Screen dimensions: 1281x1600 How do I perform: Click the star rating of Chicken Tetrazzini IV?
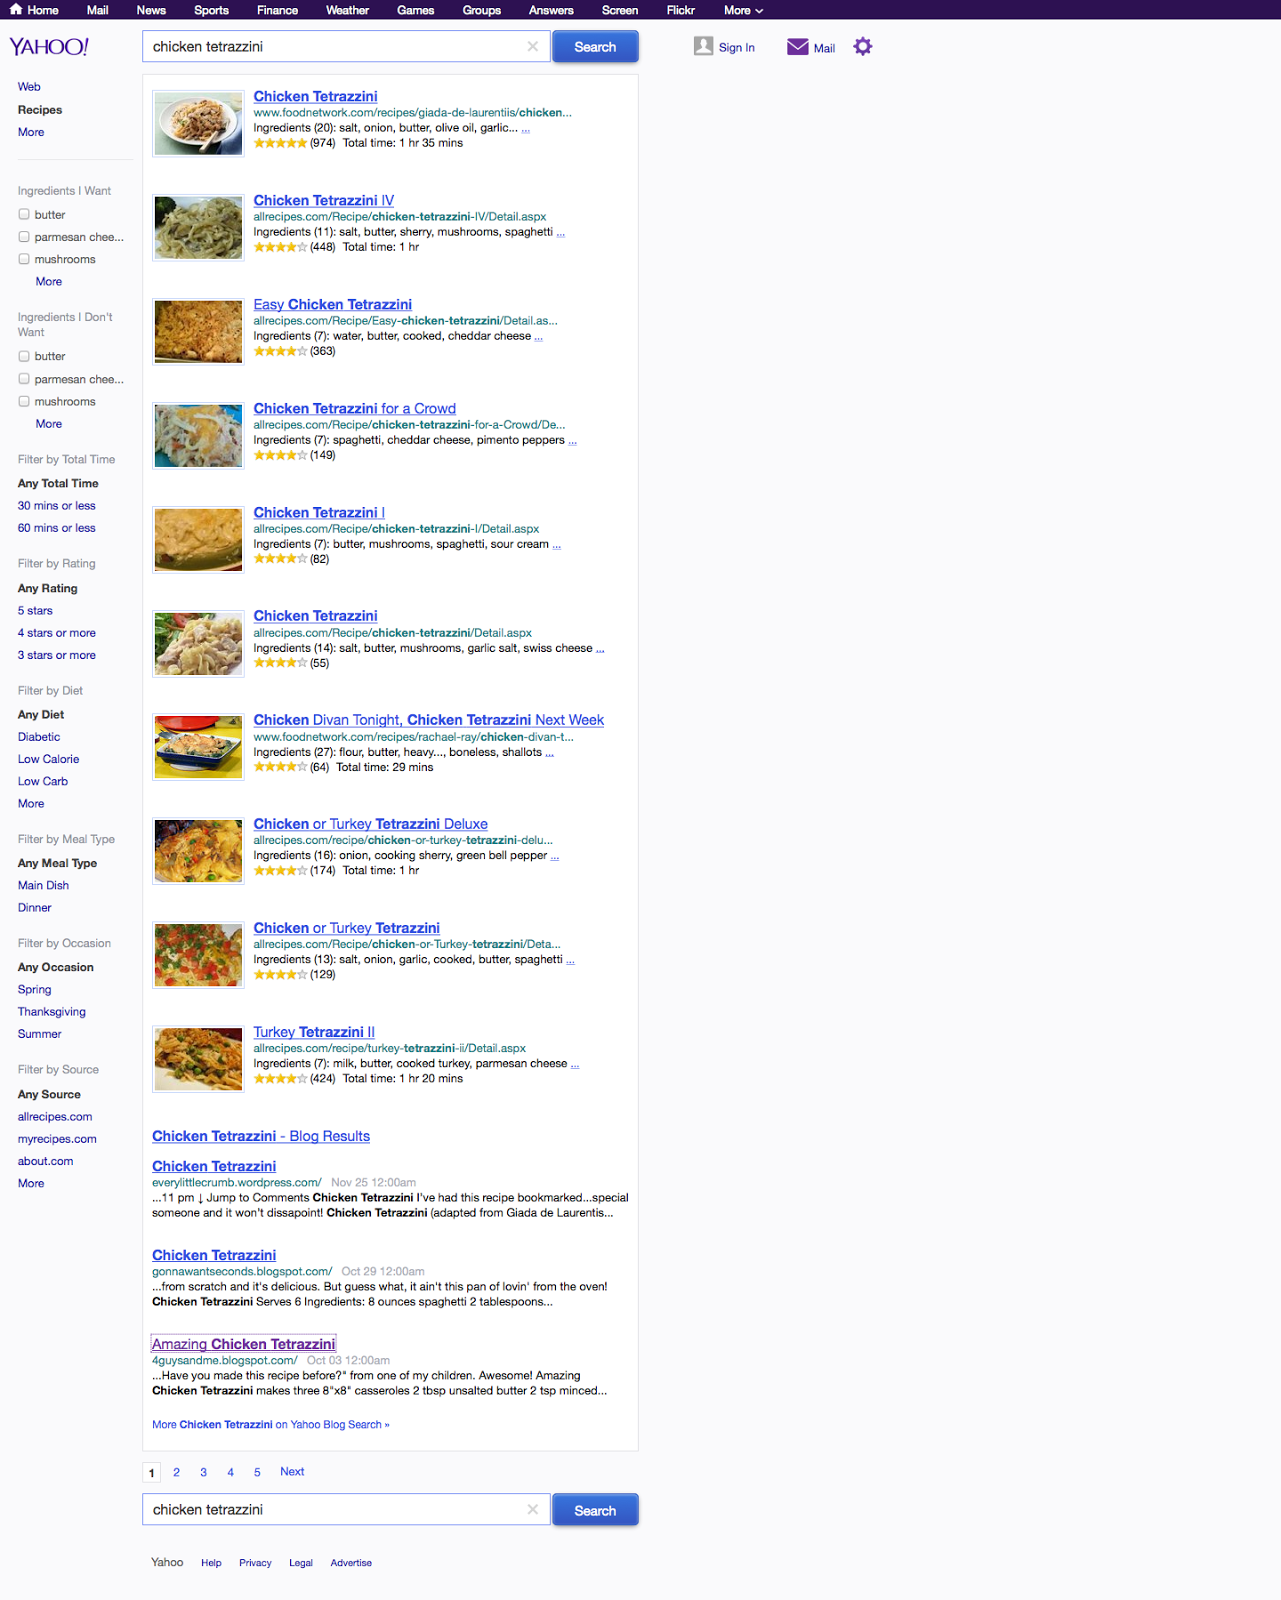point(280,247)
